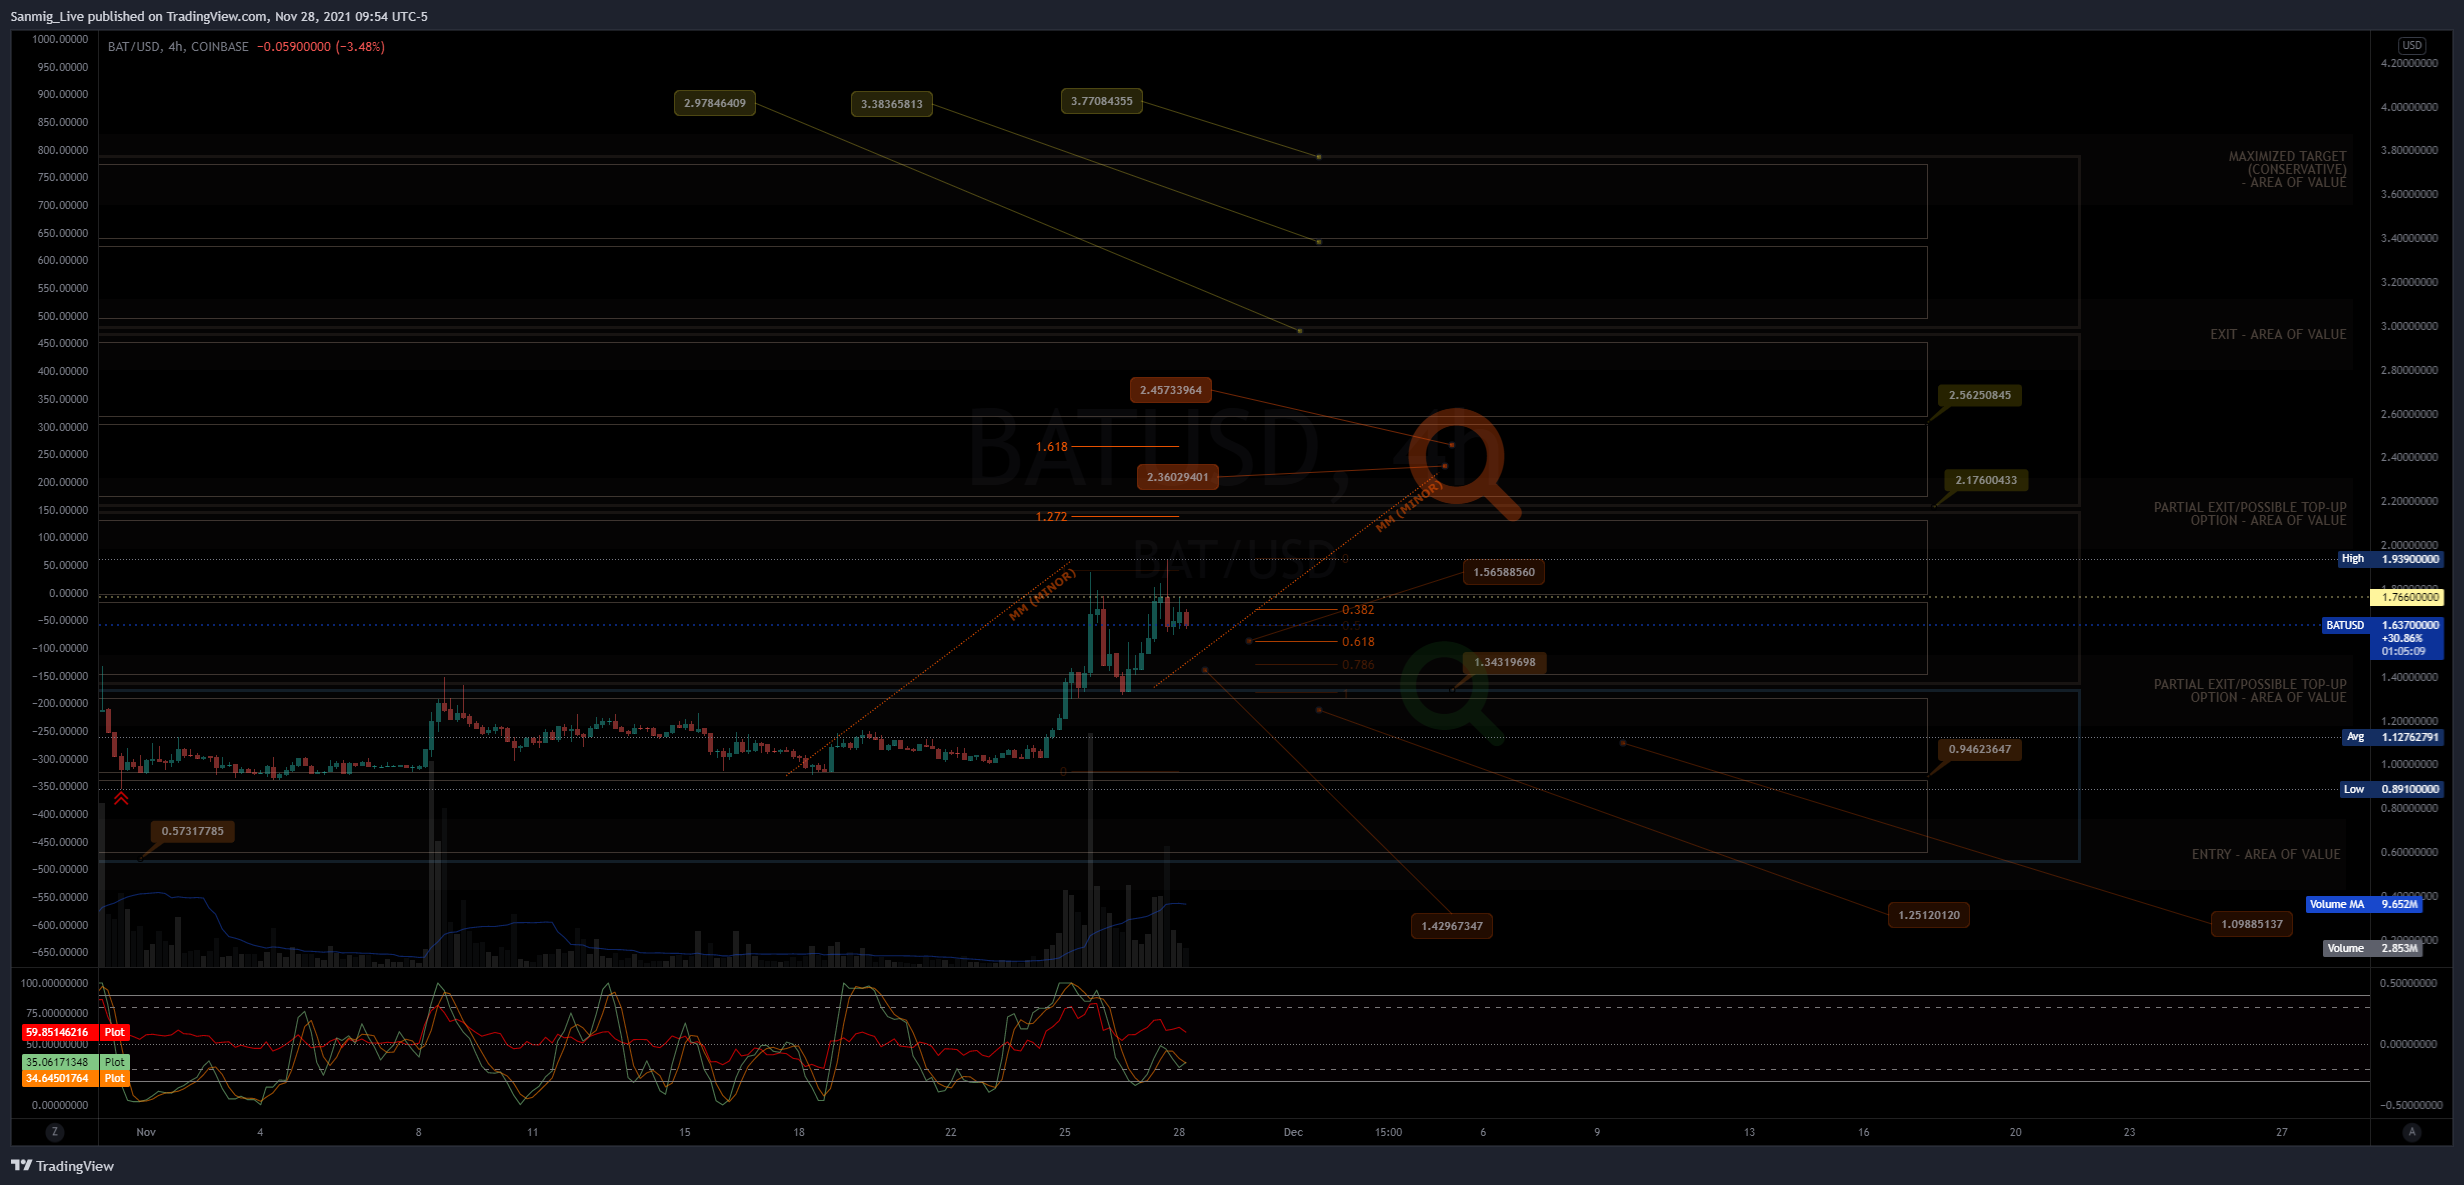The width and height of the screenshot is (2464, 1185).
Task: Select the 1.56588560 price label
Action: pyautogui.click(x=1504, y=572)
